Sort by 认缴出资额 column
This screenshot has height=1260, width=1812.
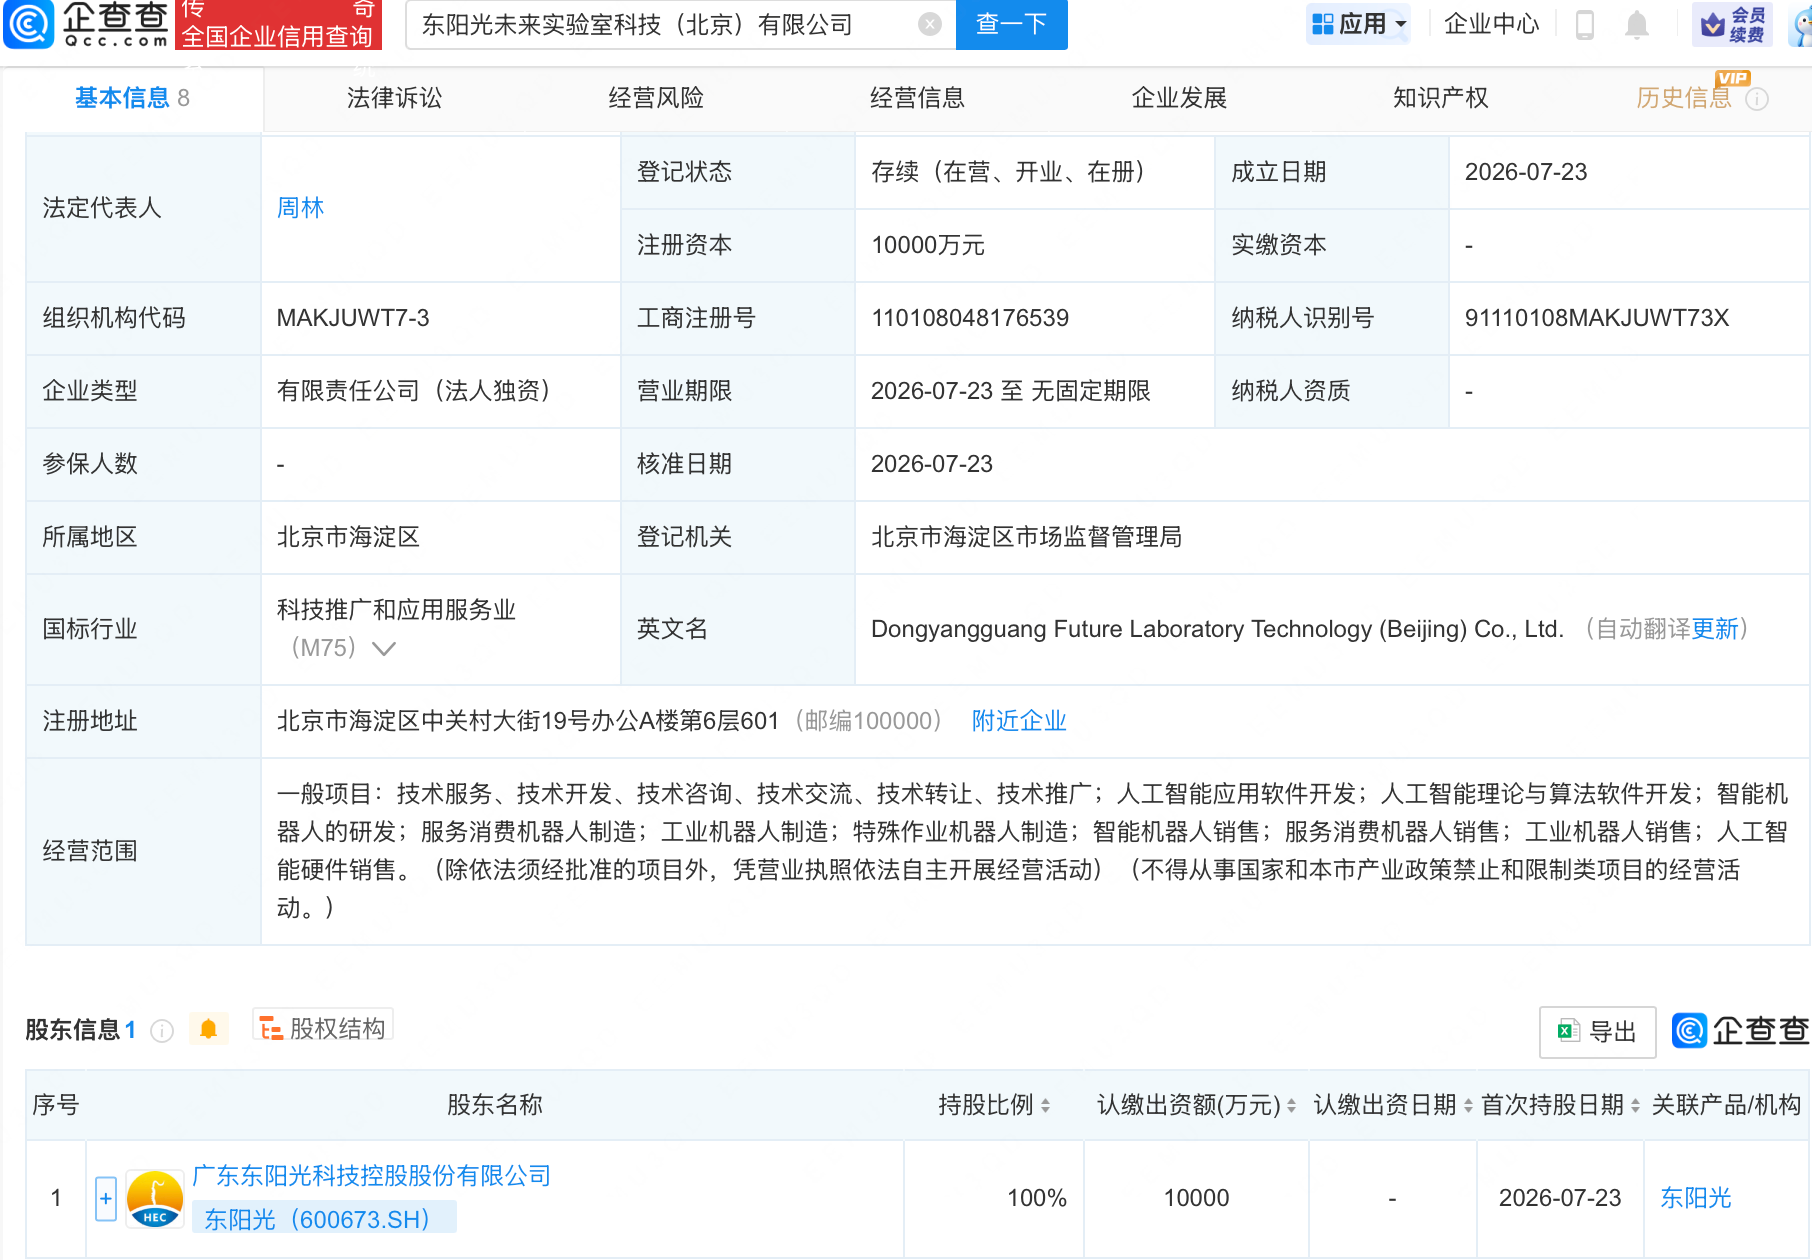point(1291,1105)
